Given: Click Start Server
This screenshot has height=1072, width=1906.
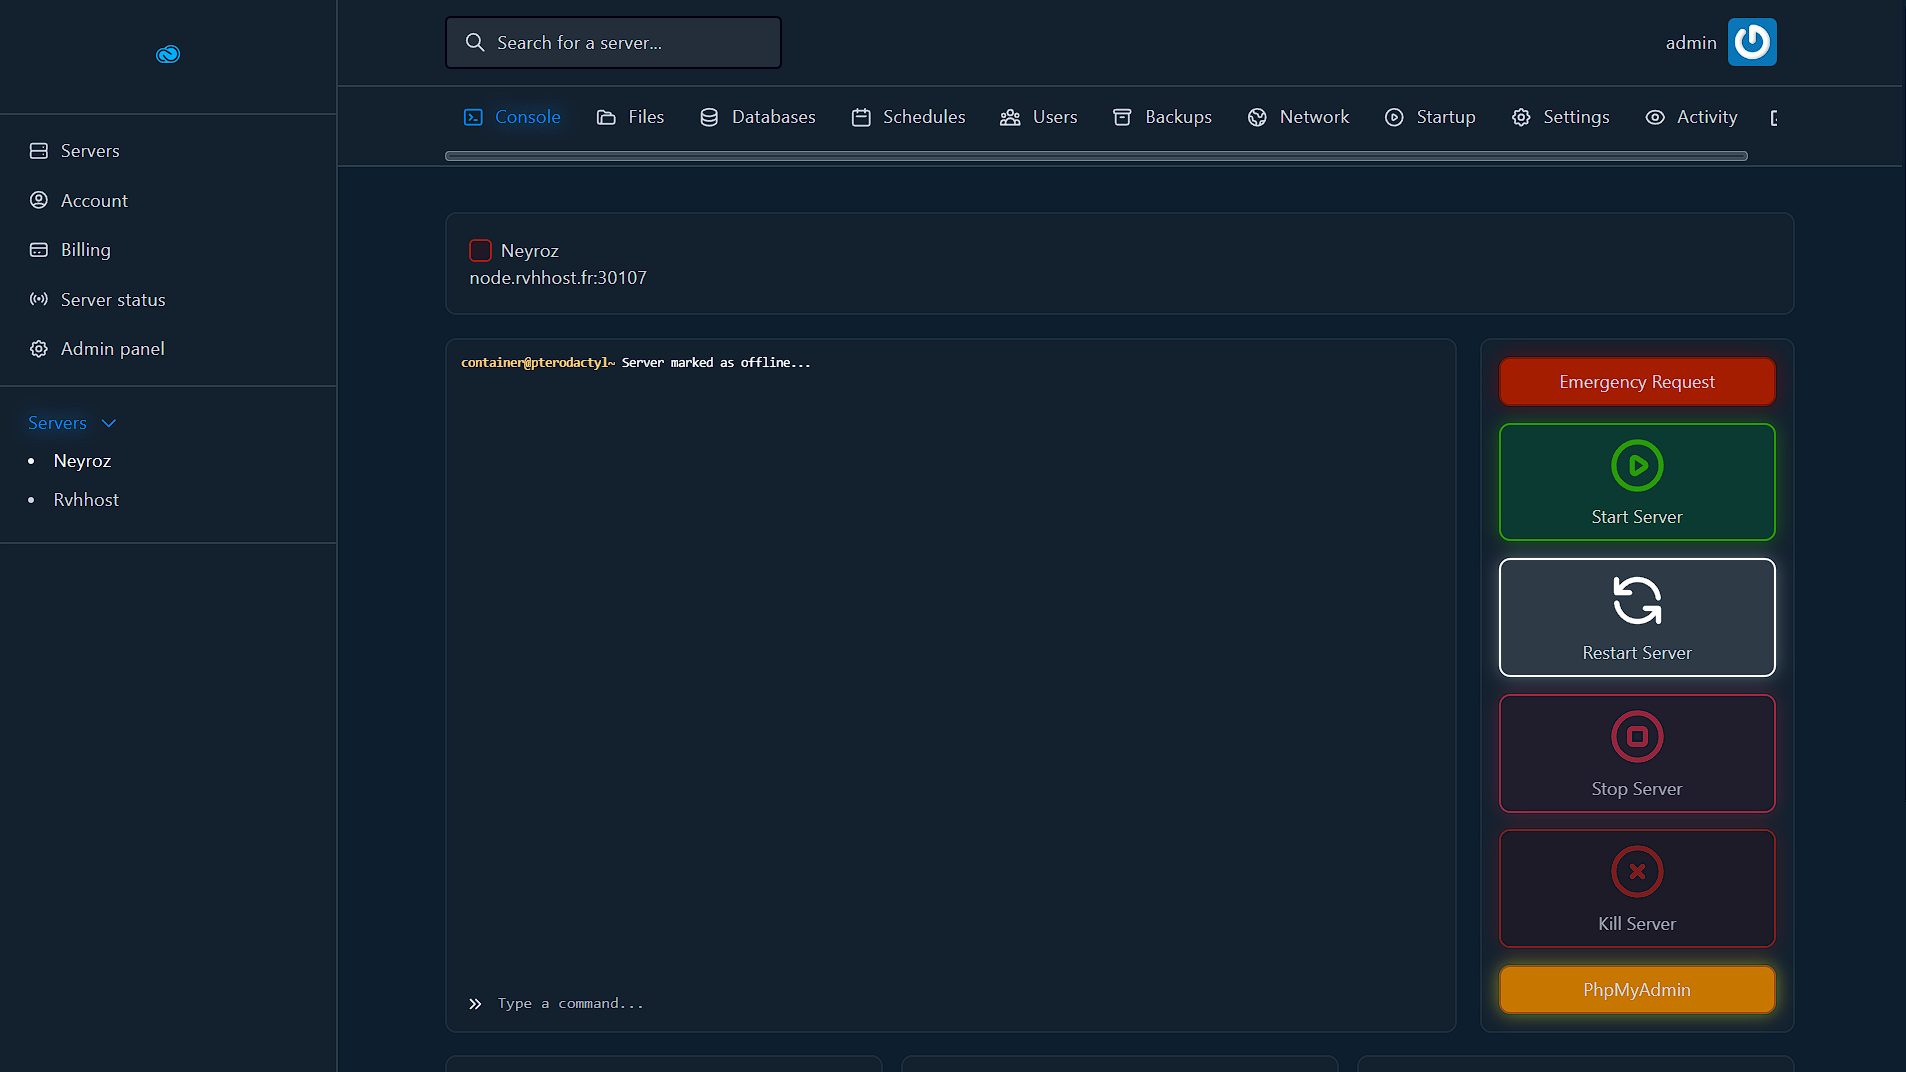Looking at the screenshot, I should click(x=1636, y=482).
